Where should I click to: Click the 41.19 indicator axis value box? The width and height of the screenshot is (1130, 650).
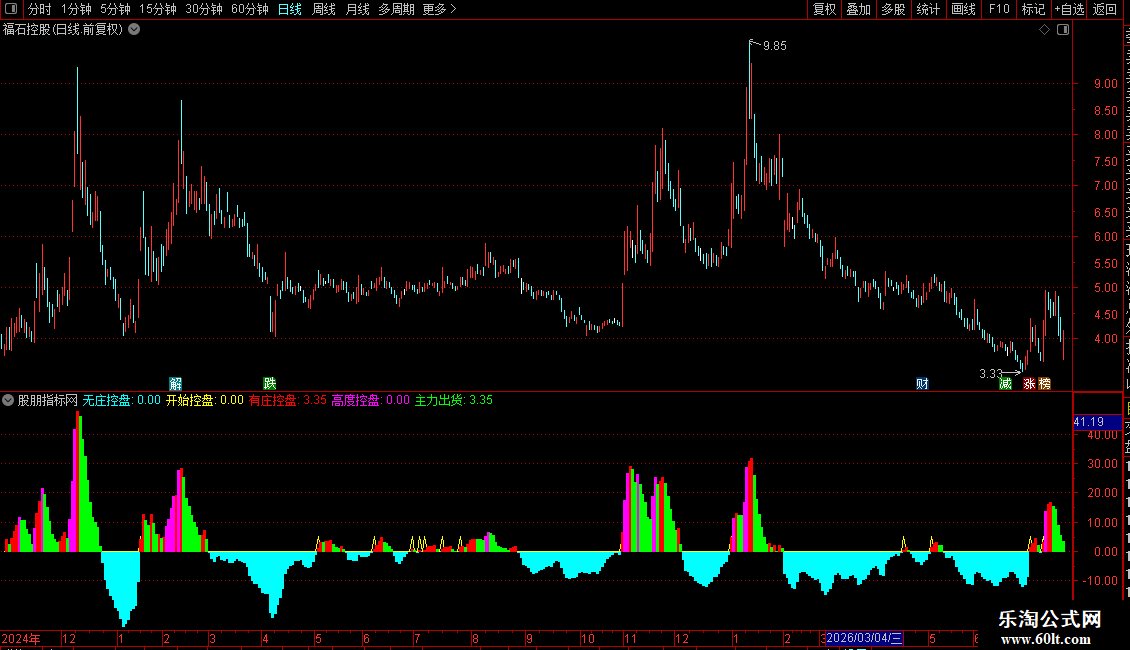(1097, 422)
